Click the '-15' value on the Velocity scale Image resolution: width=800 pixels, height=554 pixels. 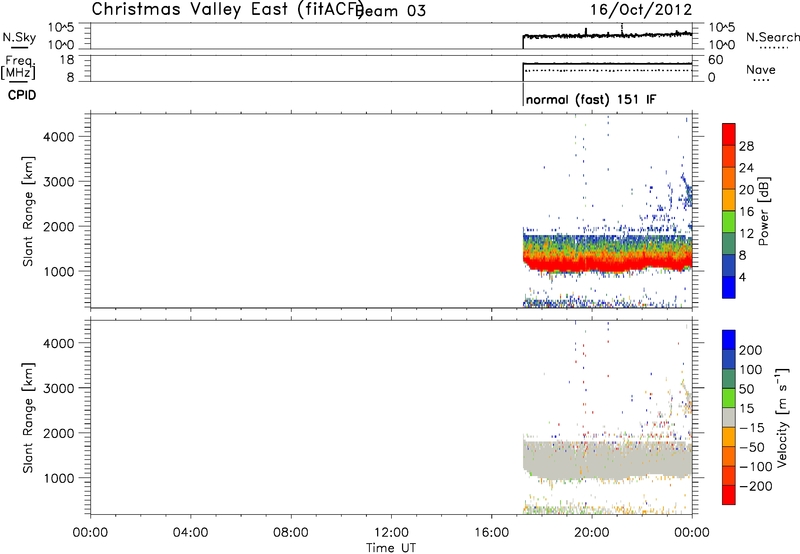752,427
